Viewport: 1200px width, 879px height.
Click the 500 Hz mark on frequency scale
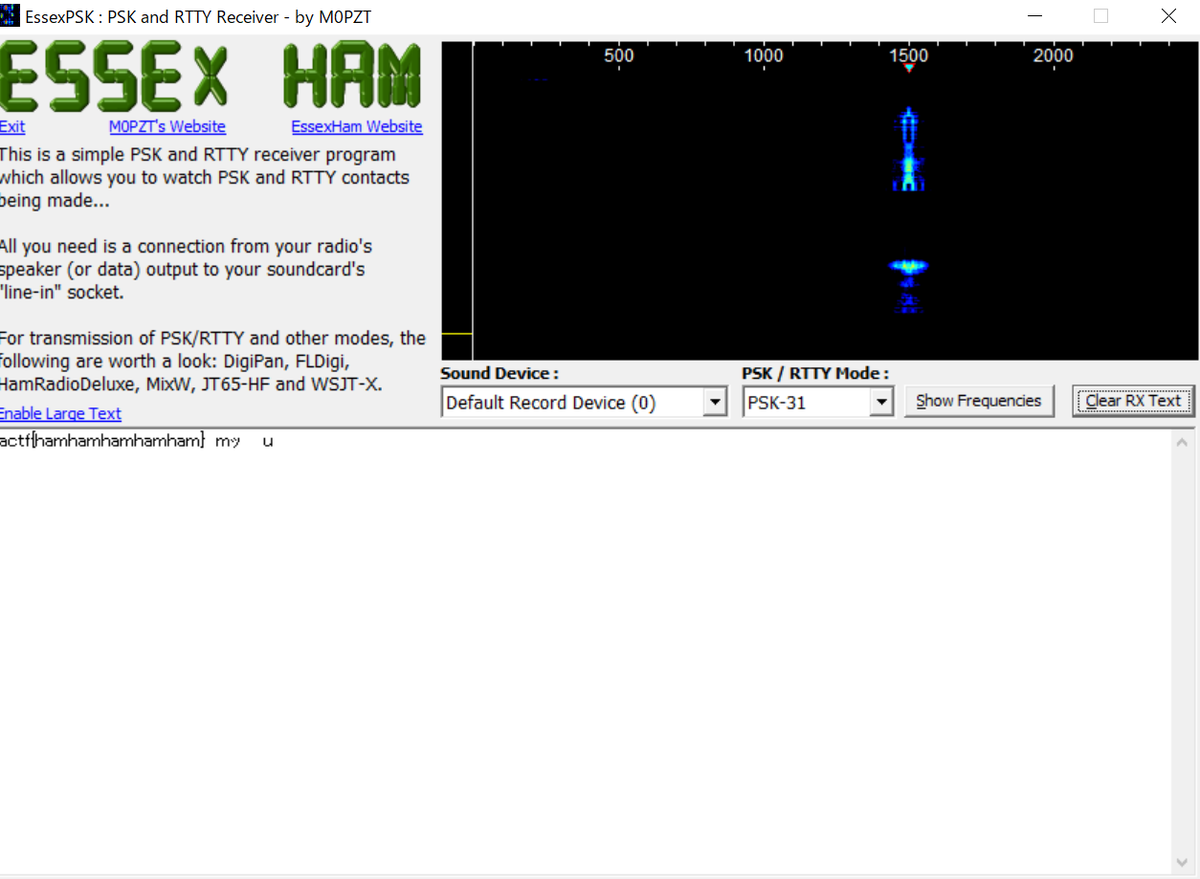619,56
